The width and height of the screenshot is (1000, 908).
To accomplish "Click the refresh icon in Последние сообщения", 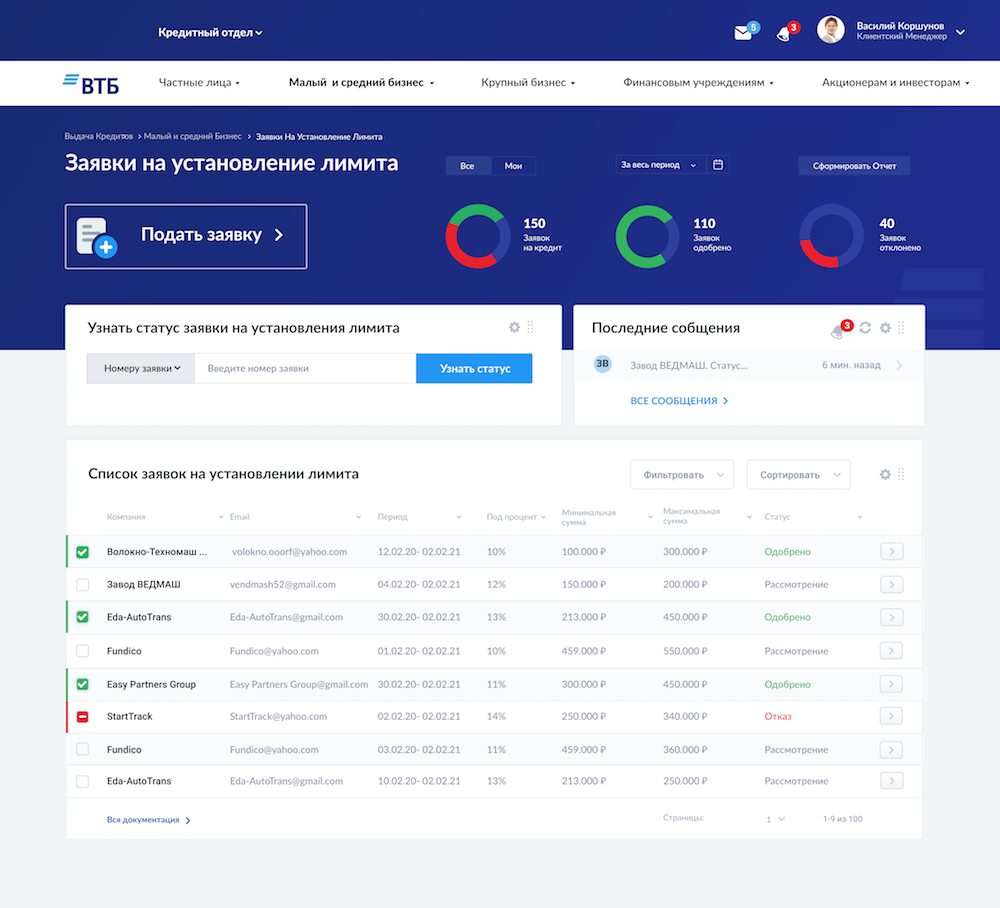I will point(865,328).
